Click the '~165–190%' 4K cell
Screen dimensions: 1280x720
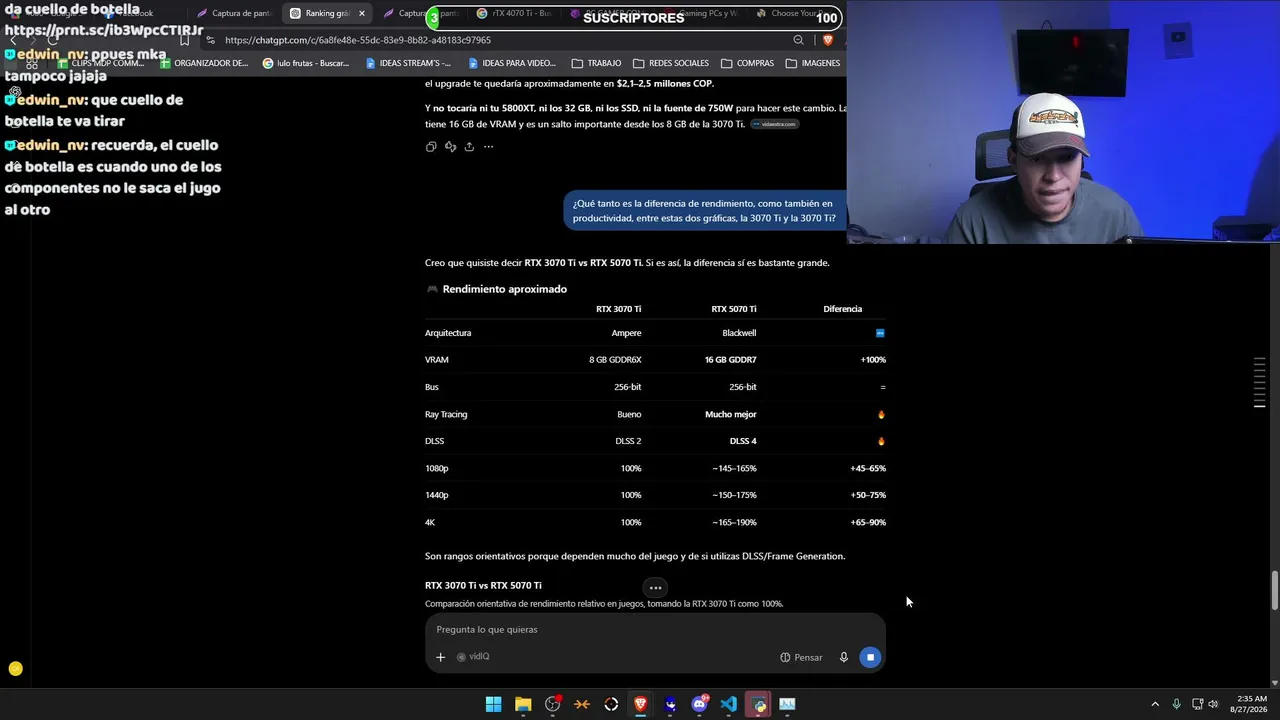(x=734, y=522)
